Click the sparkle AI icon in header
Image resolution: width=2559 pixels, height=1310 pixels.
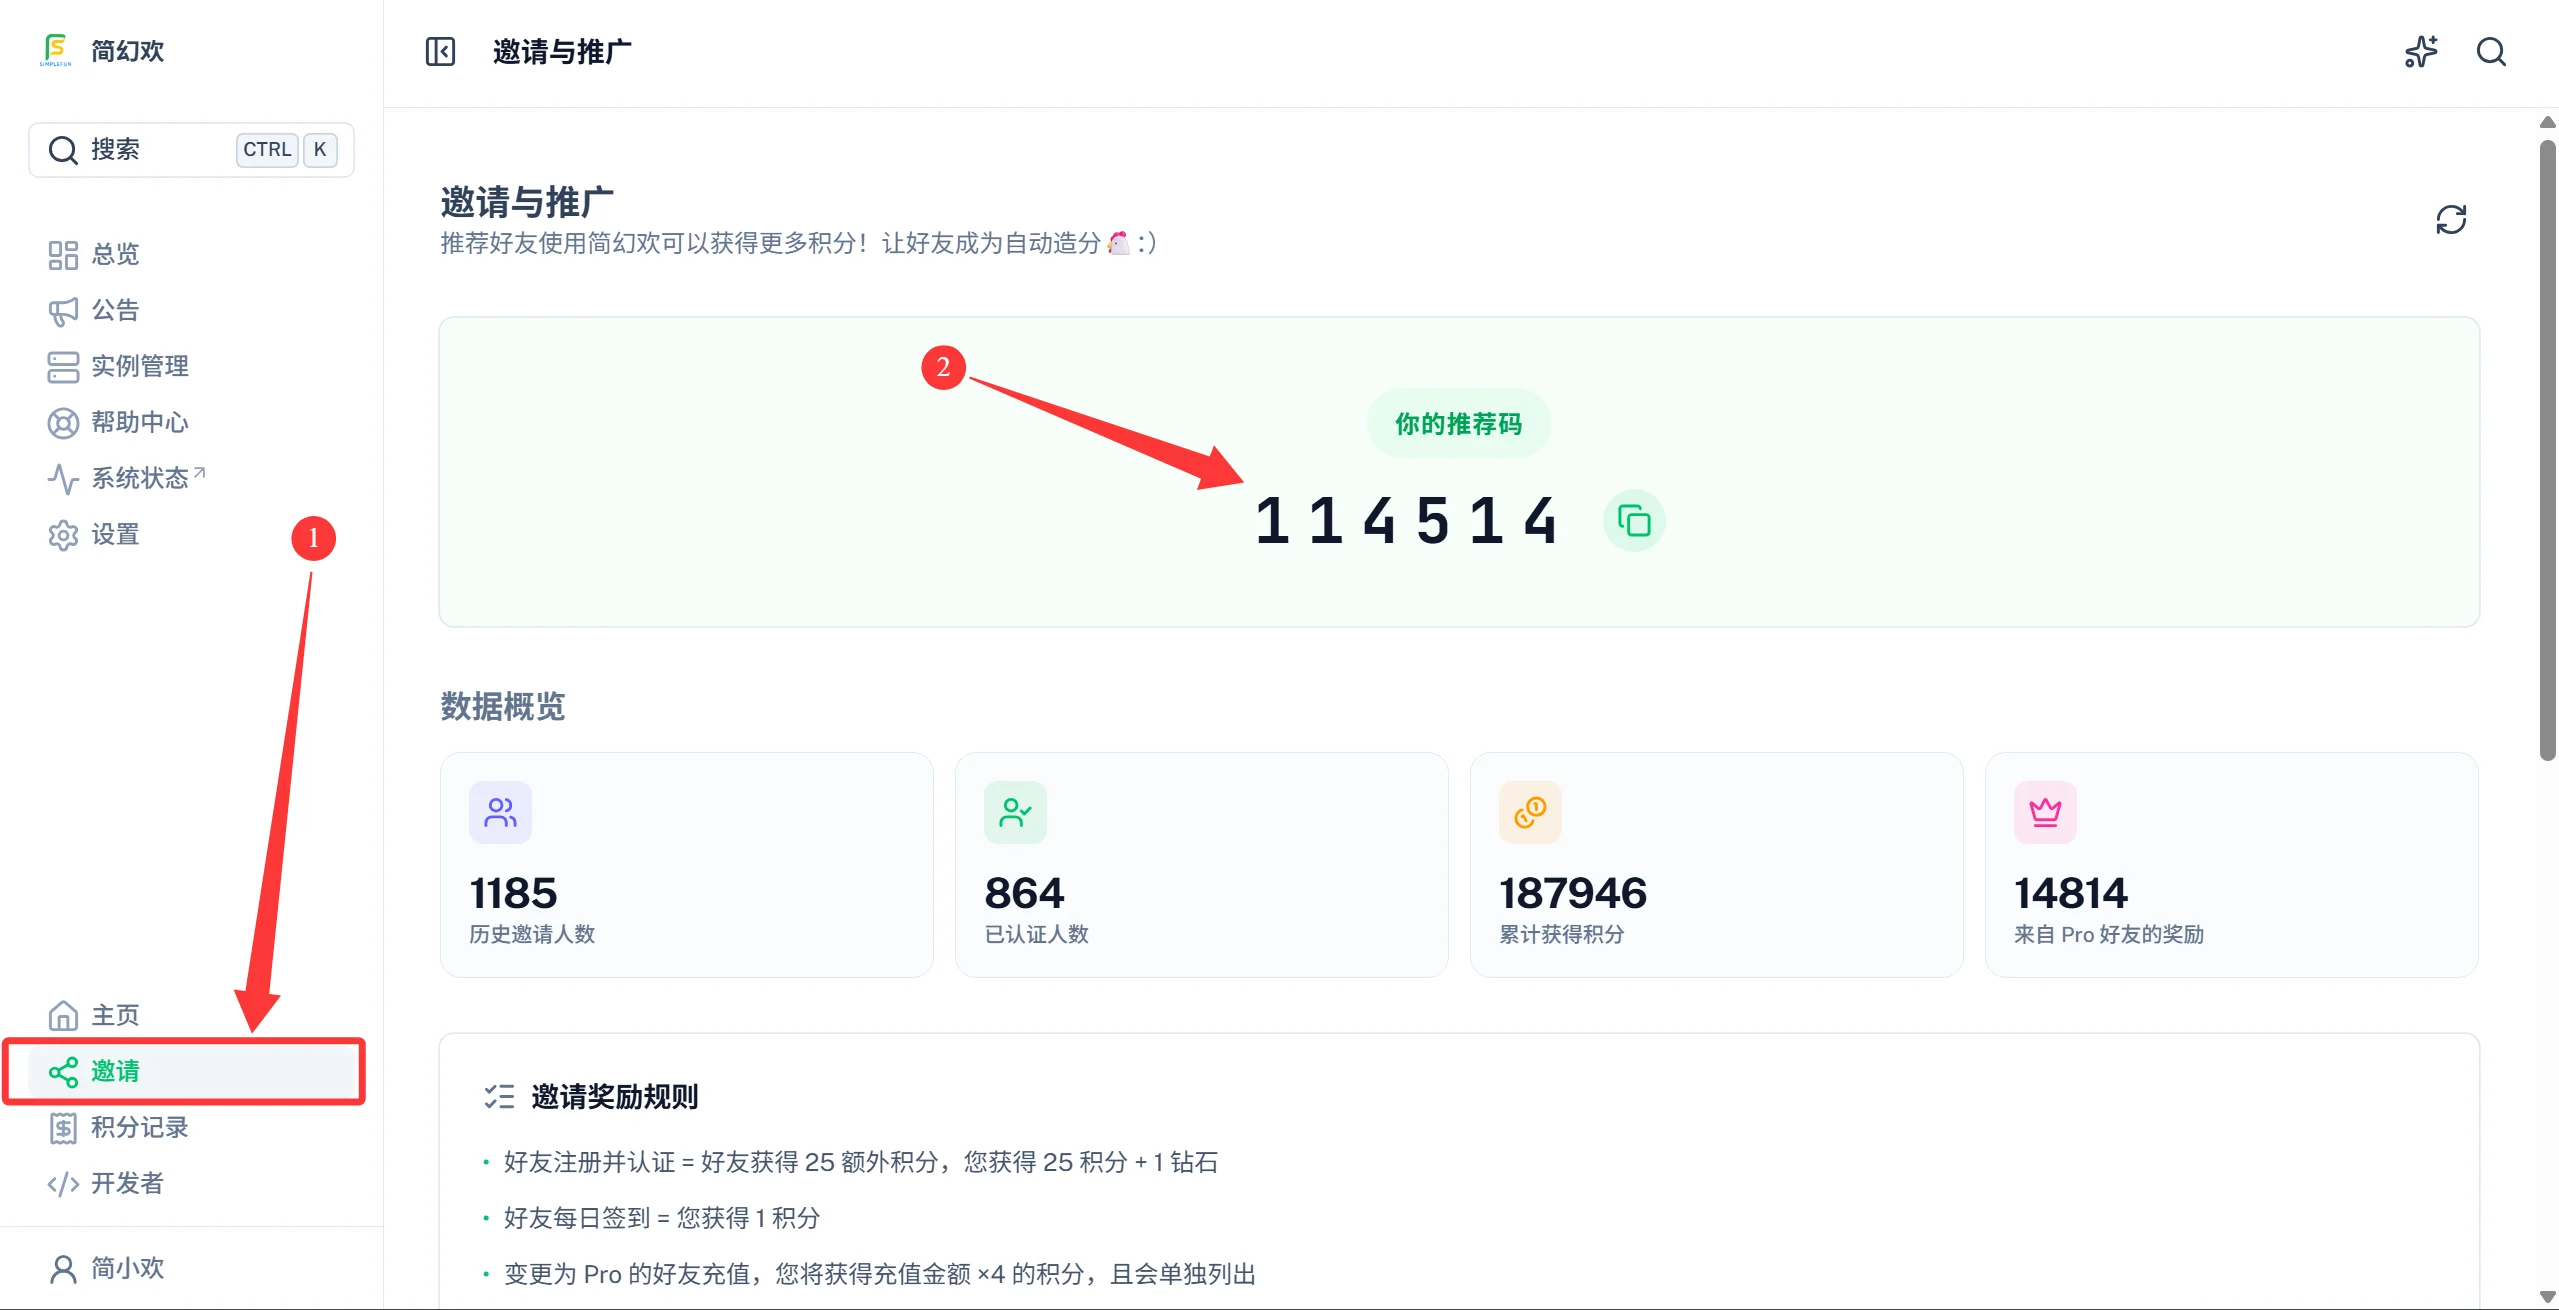pyautogui.click(x=2421, y=52)
